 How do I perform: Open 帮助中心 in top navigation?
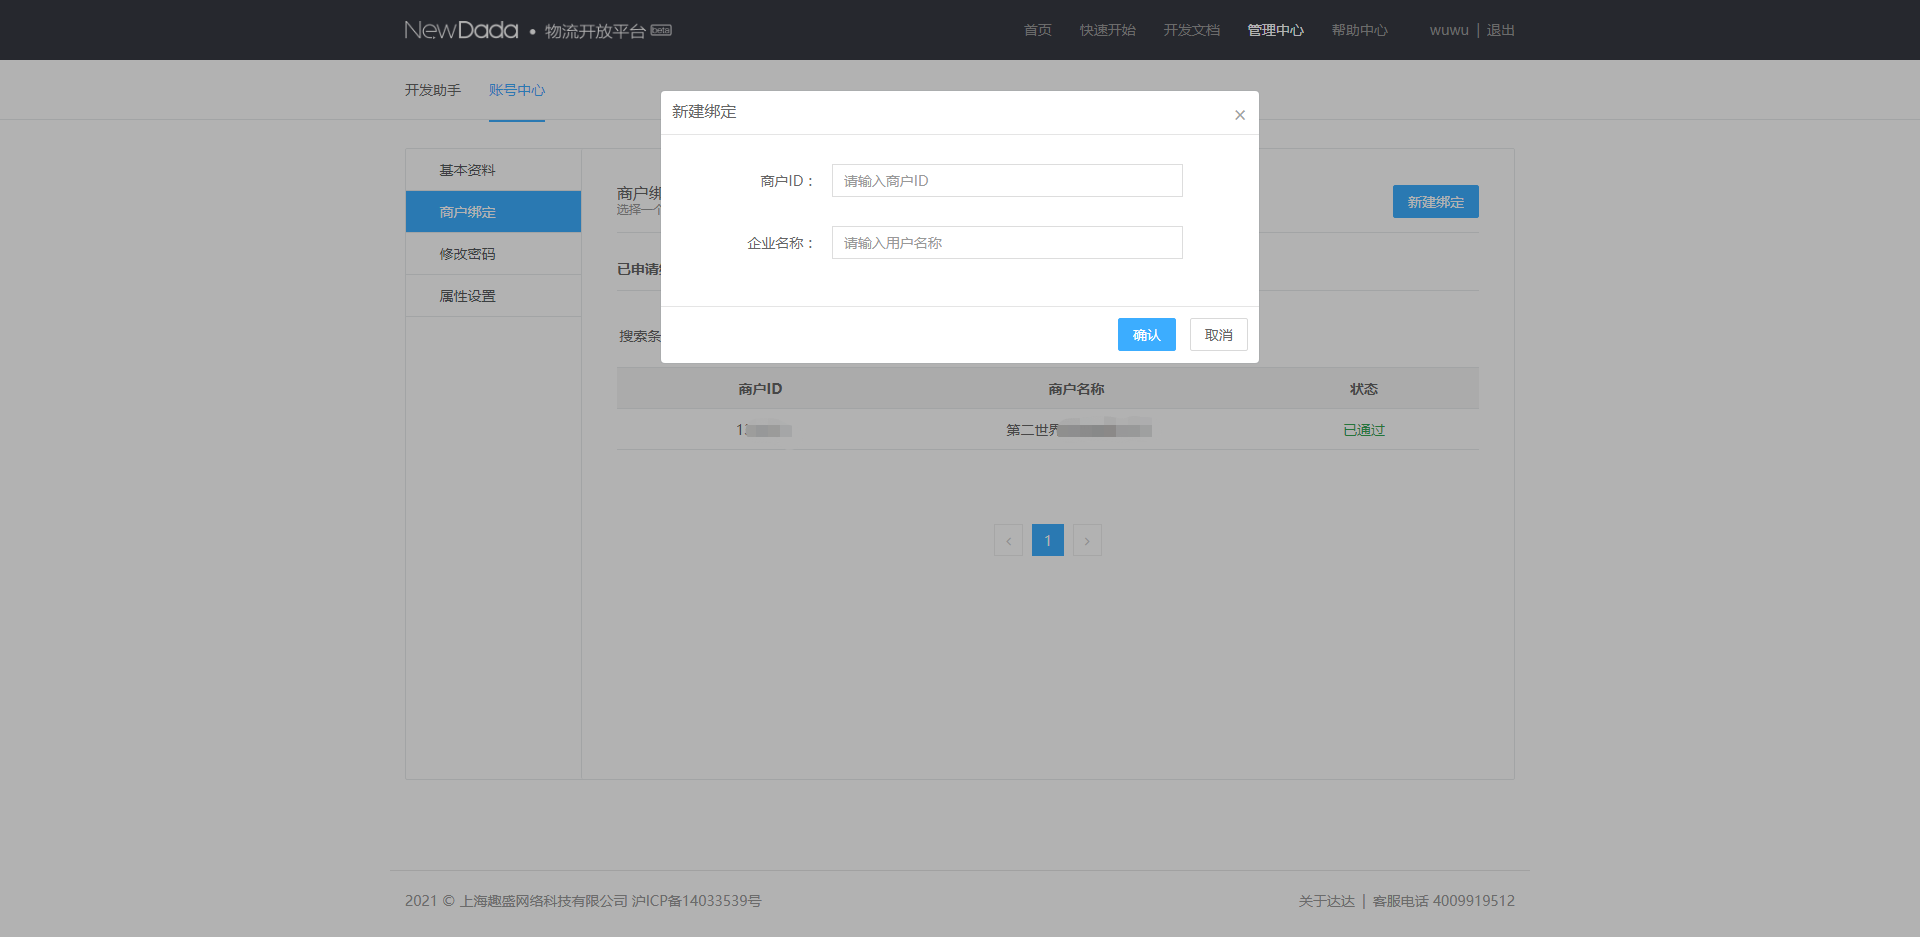click(1359, 30)
